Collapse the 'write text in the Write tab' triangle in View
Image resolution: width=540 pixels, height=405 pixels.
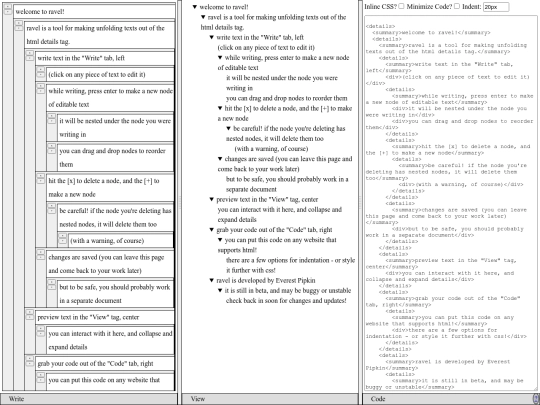212,37
